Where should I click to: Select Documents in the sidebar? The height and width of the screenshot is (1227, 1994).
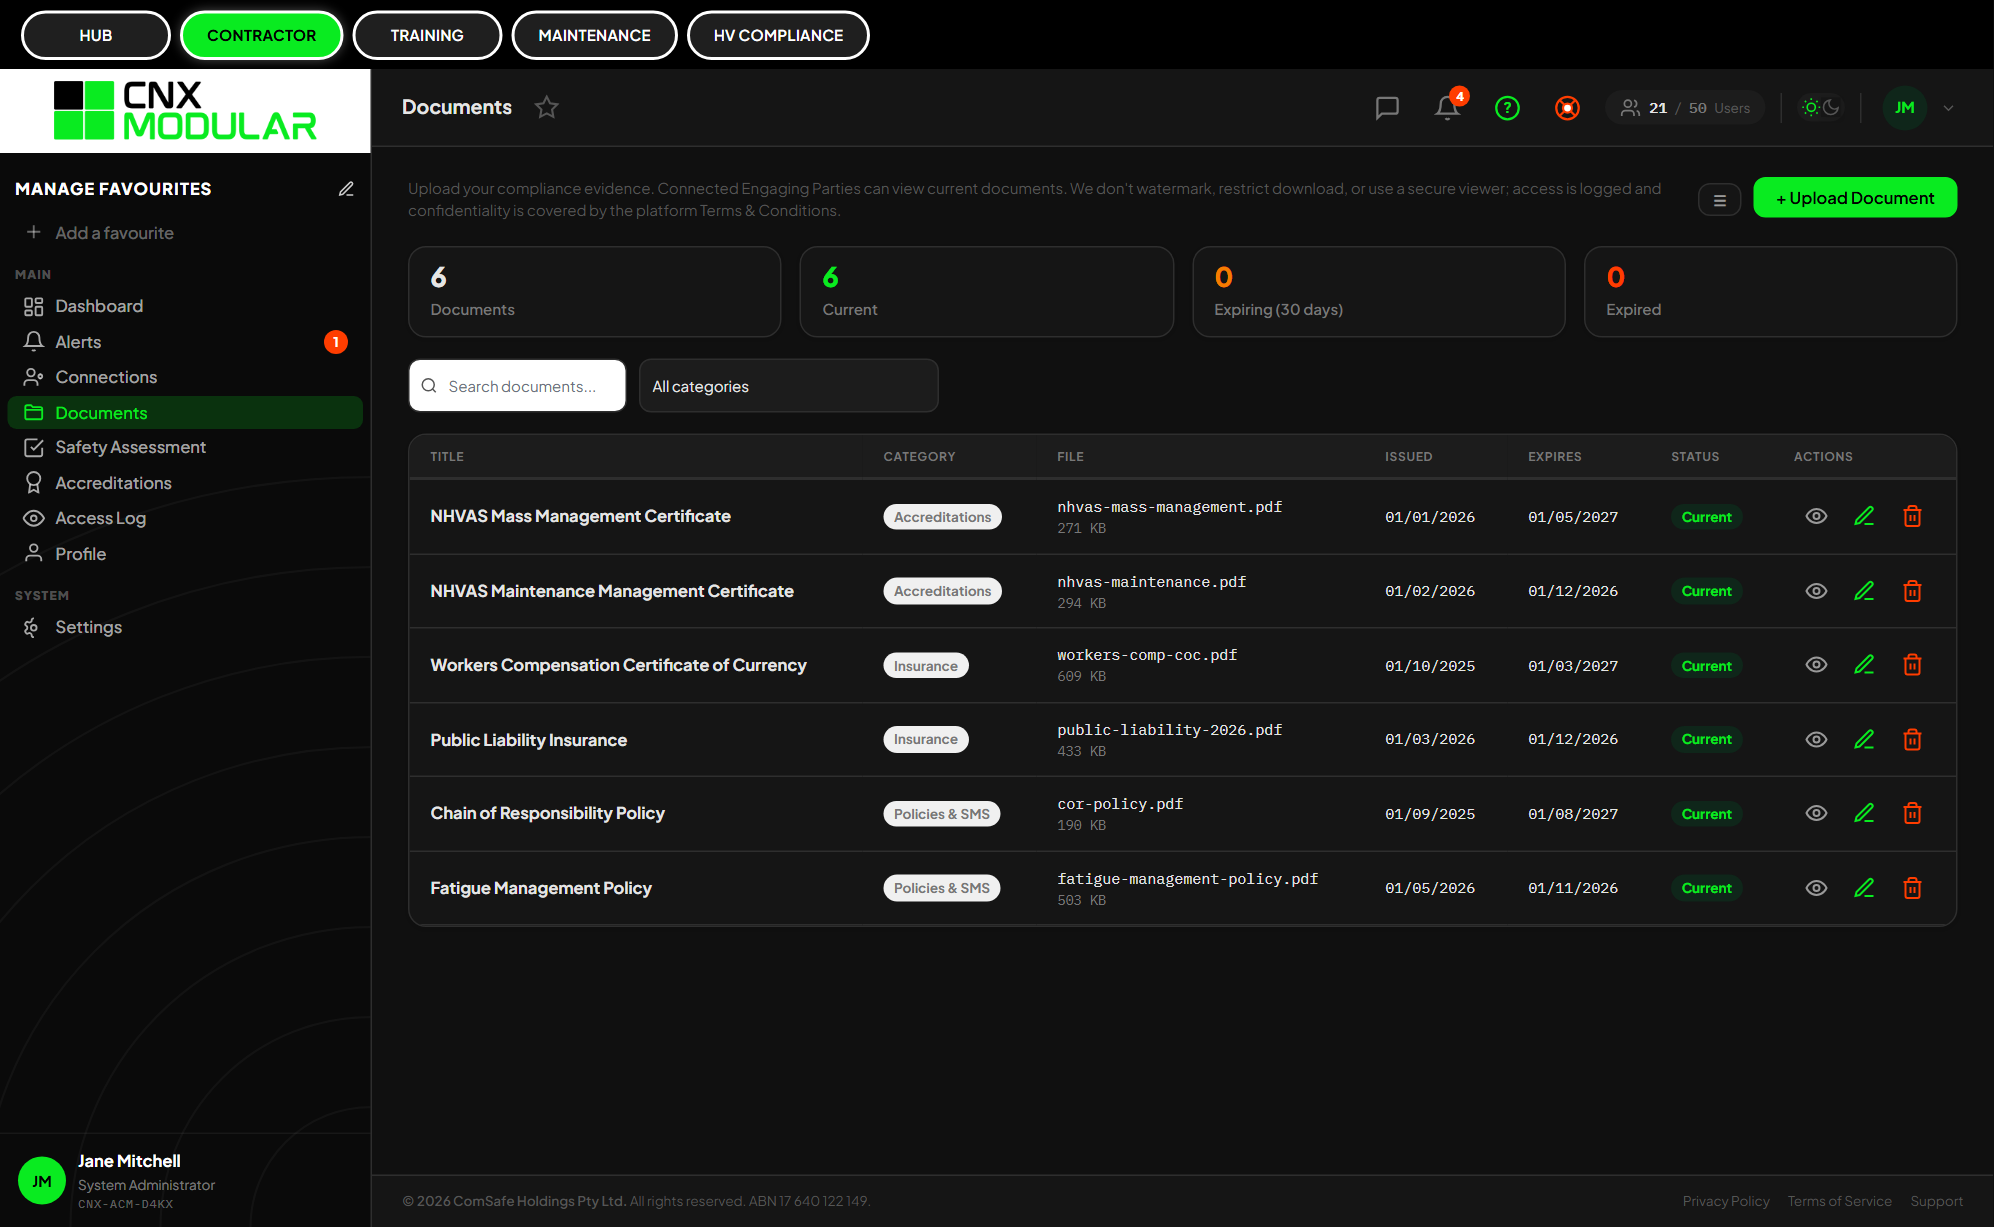(x=185, y=413)
